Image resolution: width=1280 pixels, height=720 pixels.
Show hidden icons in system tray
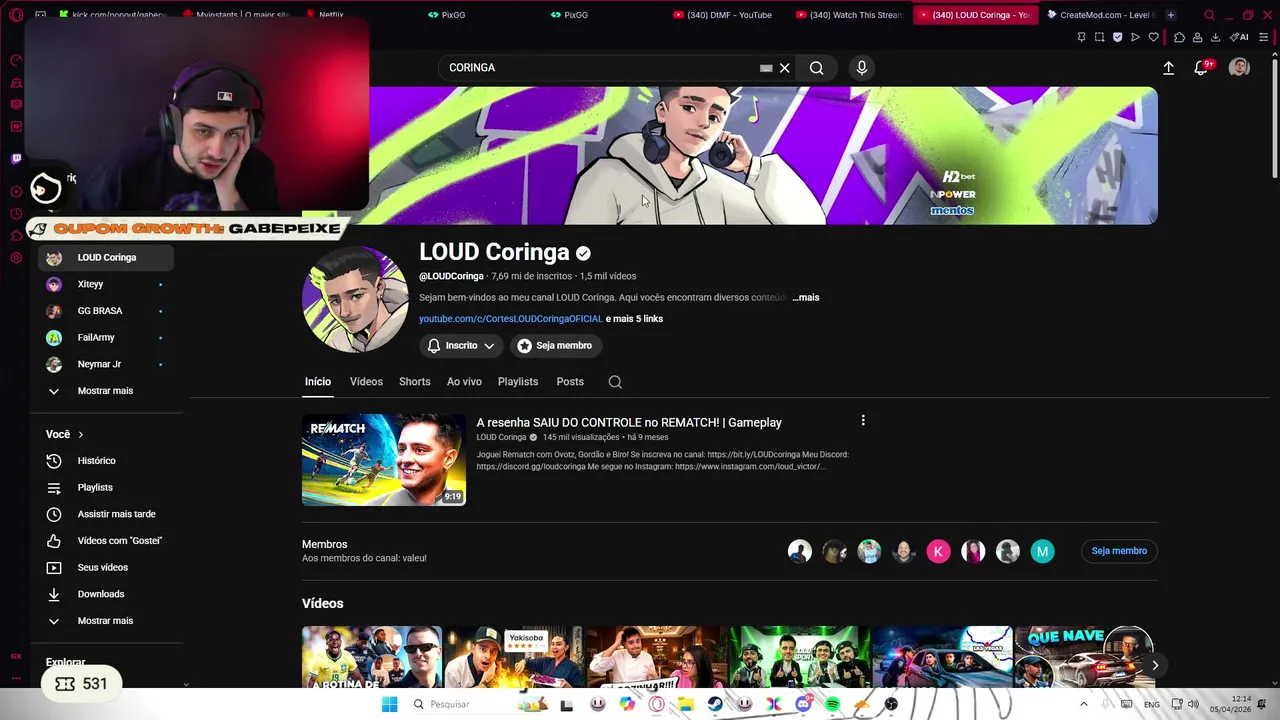tap(1084, 704)
